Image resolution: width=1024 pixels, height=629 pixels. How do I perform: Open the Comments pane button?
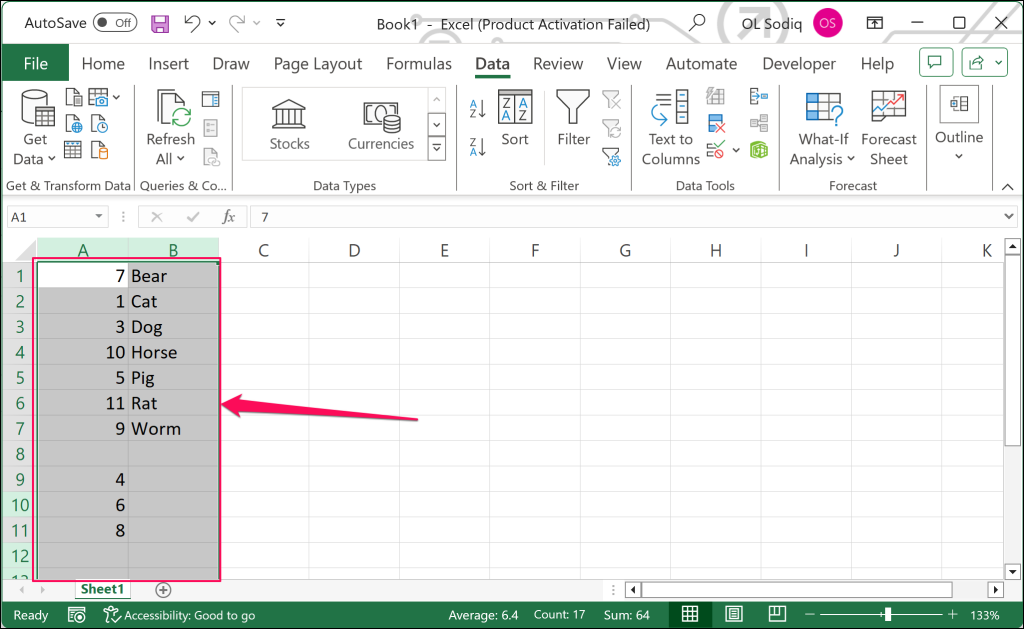coord(935,63)
